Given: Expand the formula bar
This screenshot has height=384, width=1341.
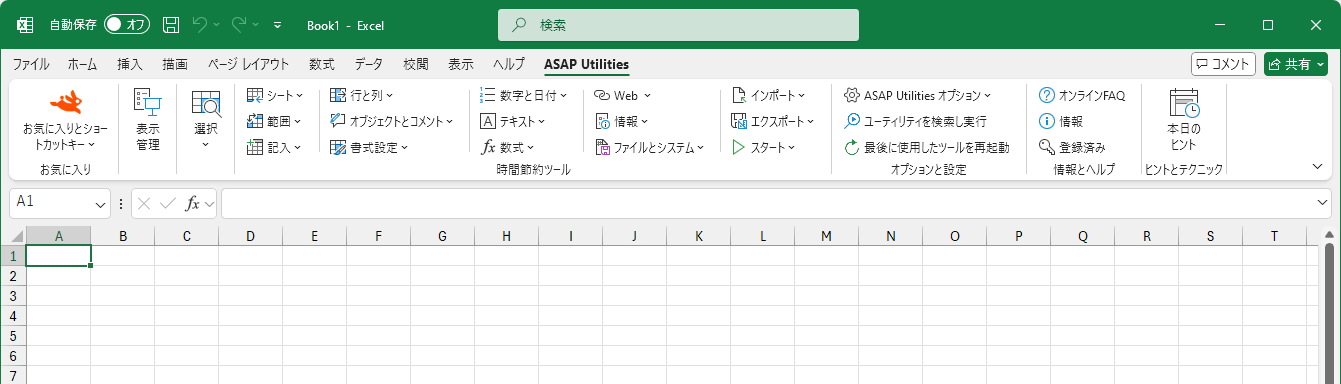Looking at the screenshot, I should coord(1323,203).
